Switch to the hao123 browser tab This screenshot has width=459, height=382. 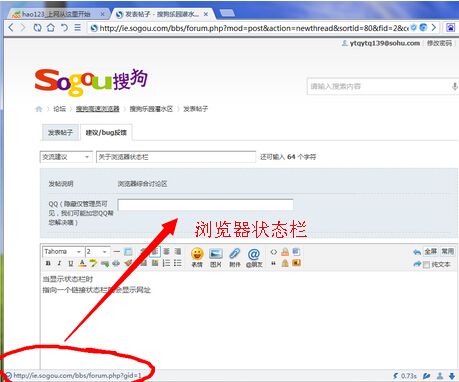click(x=56, y=14)
